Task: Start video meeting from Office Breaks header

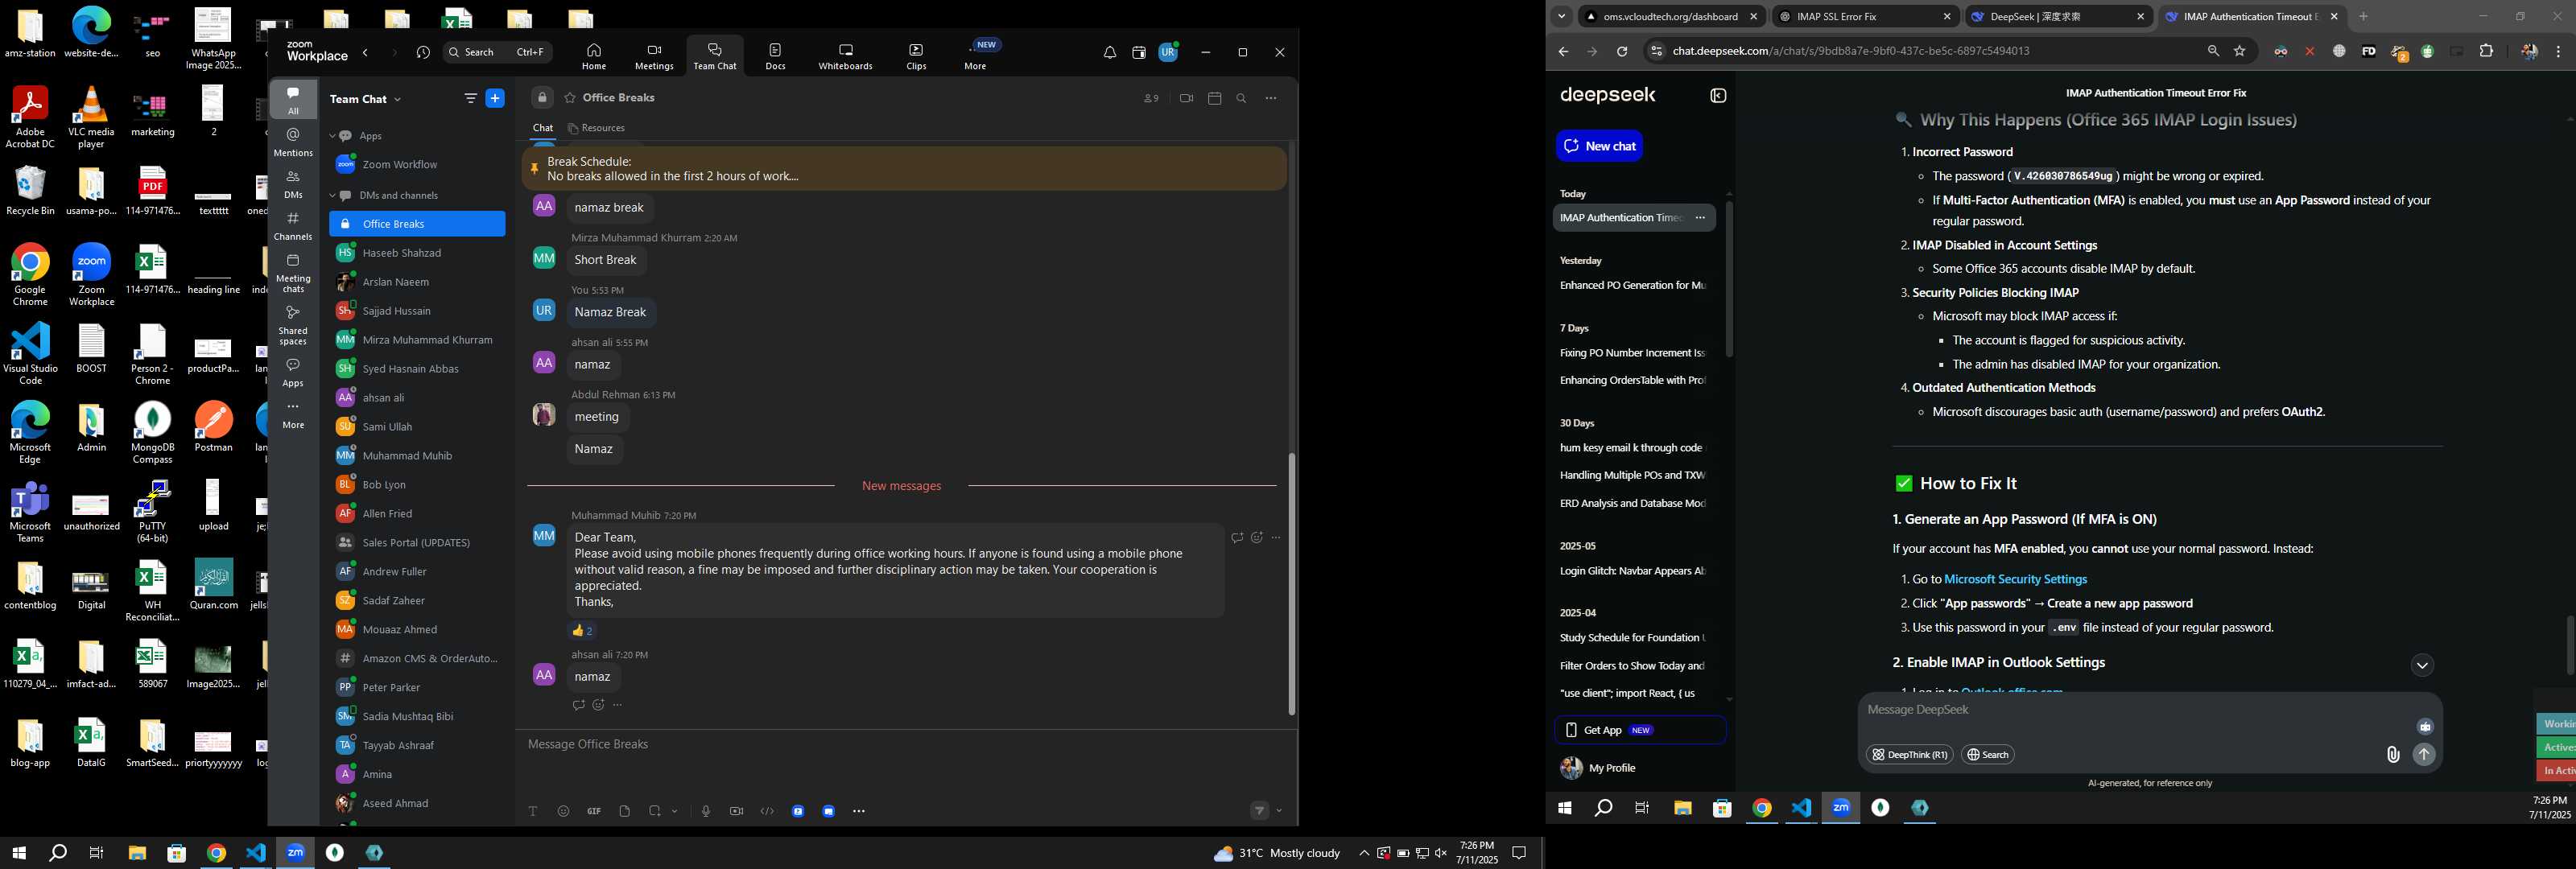Action: pos(1186,98)
